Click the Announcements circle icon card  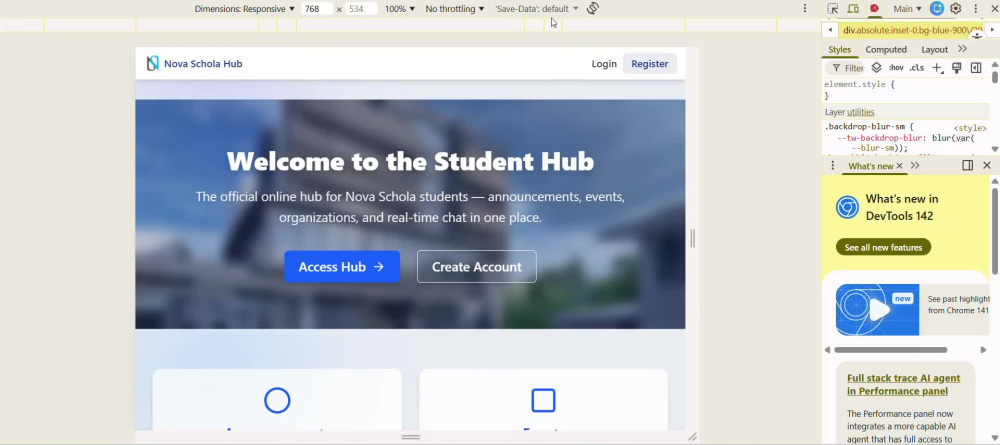[x=277, y=401]
